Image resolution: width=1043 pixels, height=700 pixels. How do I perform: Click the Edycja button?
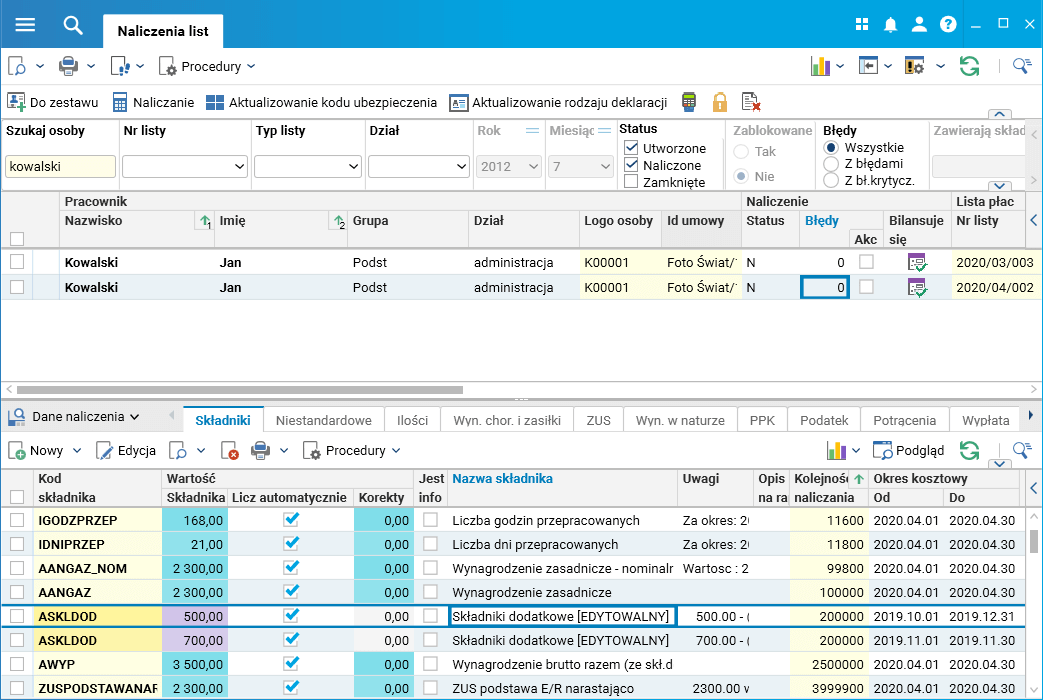[x=126, y=450]
